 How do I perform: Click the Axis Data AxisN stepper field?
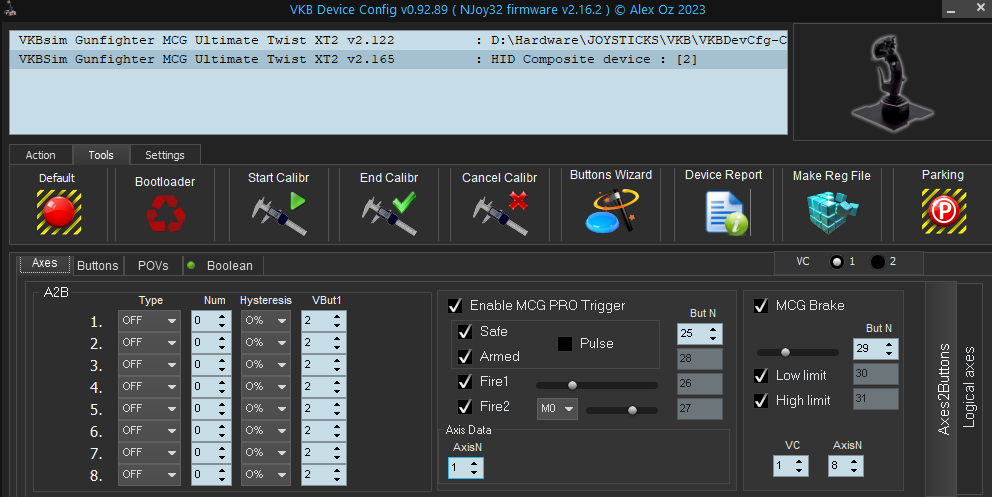466,468
